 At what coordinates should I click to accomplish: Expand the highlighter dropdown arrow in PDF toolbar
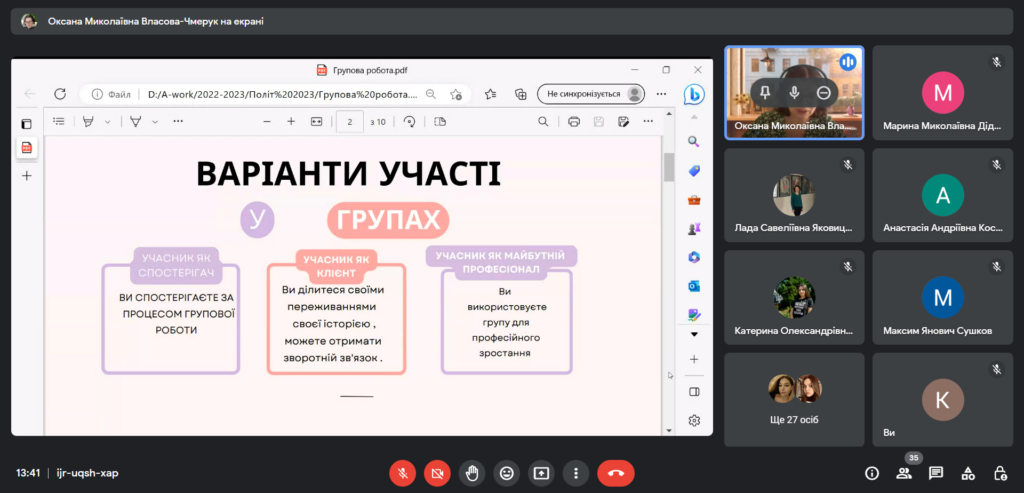pos(108,122)
